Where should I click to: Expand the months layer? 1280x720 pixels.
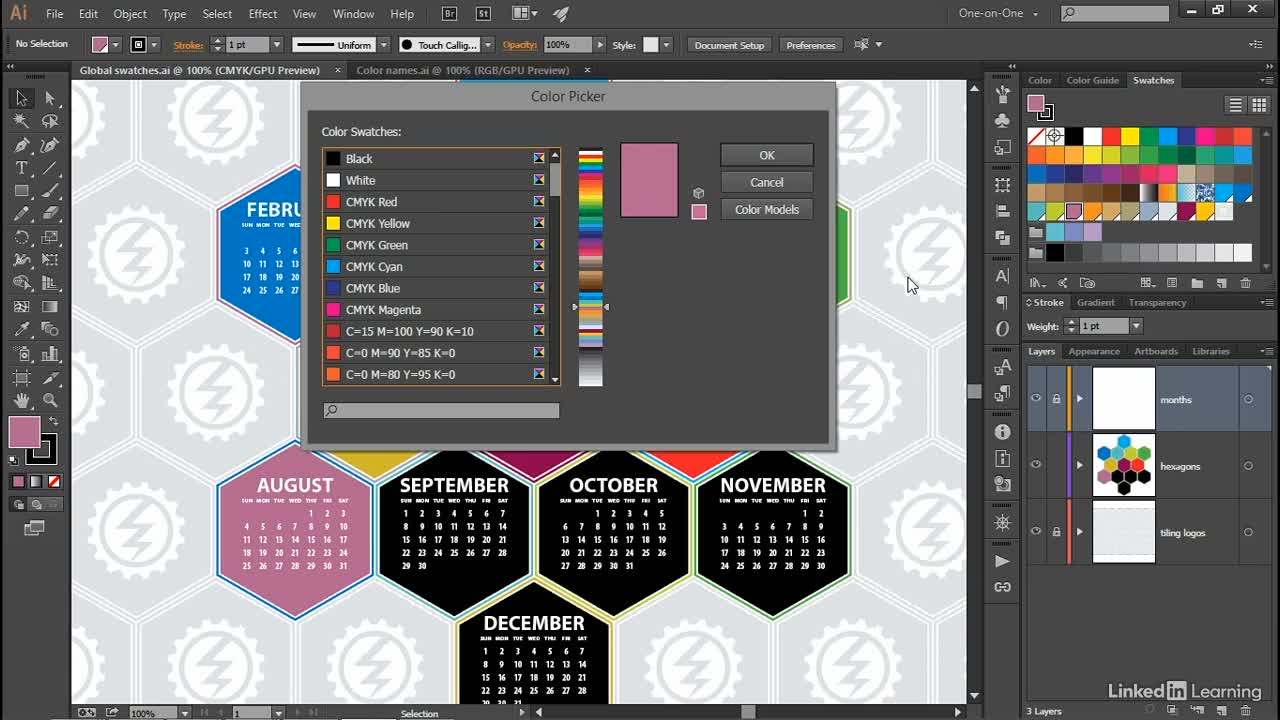1079,399
